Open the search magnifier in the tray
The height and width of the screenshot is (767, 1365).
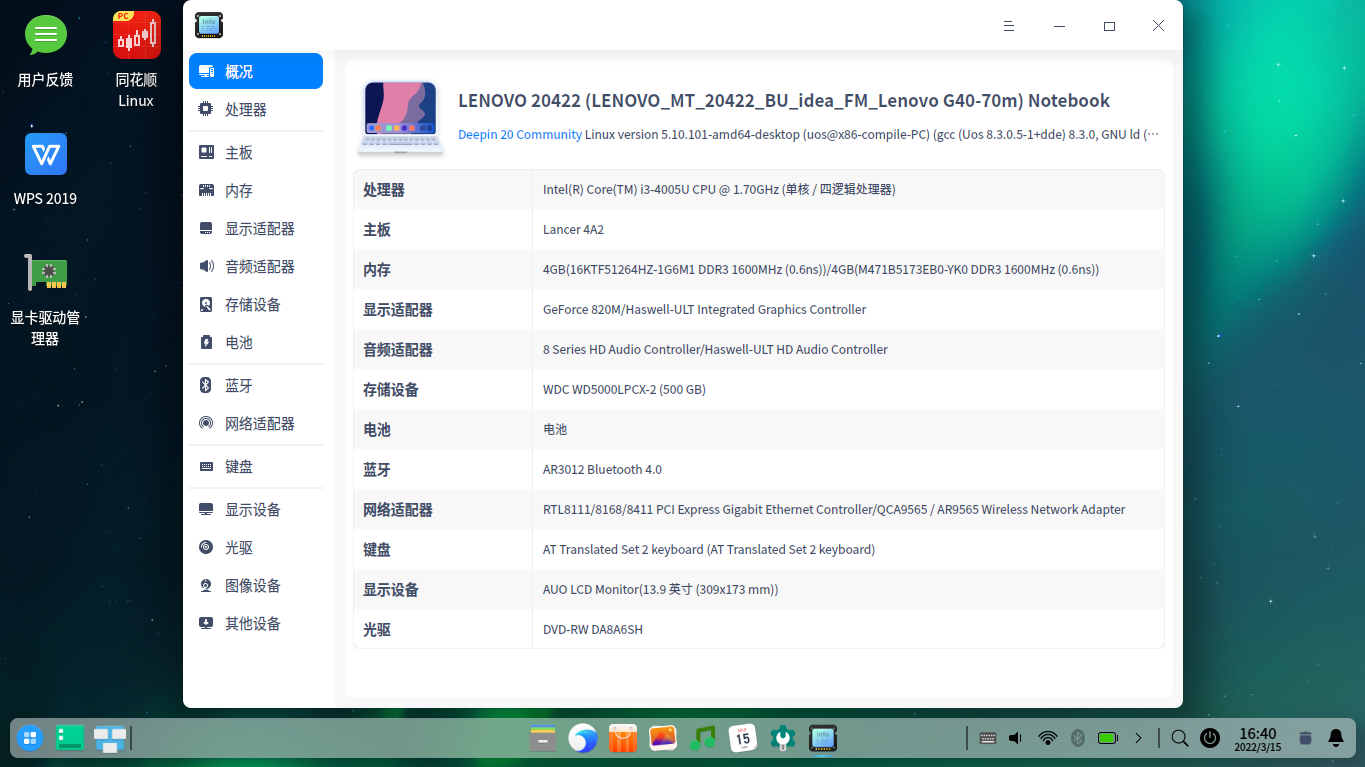tap(1179, 738)
